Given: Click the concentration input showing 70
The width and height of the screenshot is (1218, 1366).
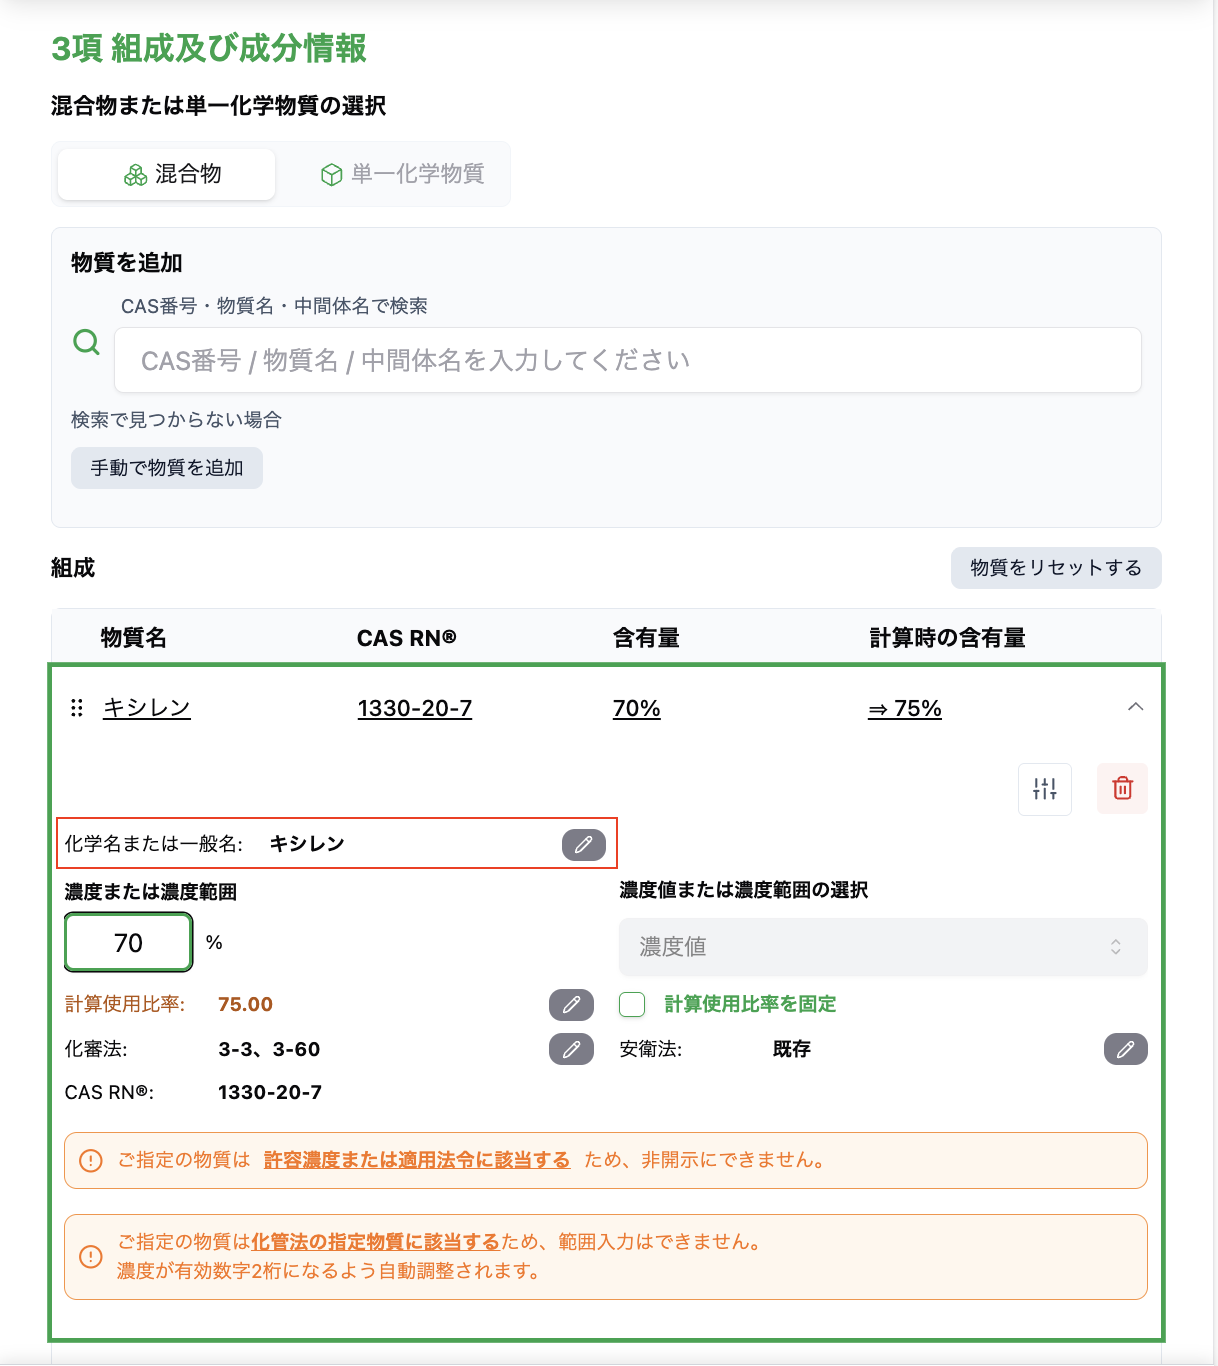Looking at the screenshot, I should coord(127,941).
